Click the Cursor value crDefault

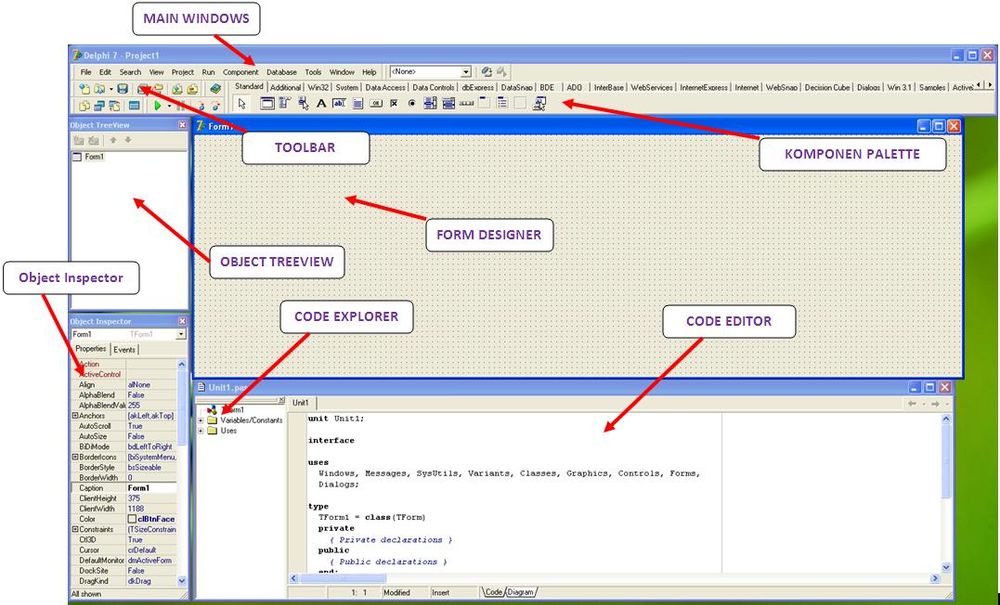(142, 550)
